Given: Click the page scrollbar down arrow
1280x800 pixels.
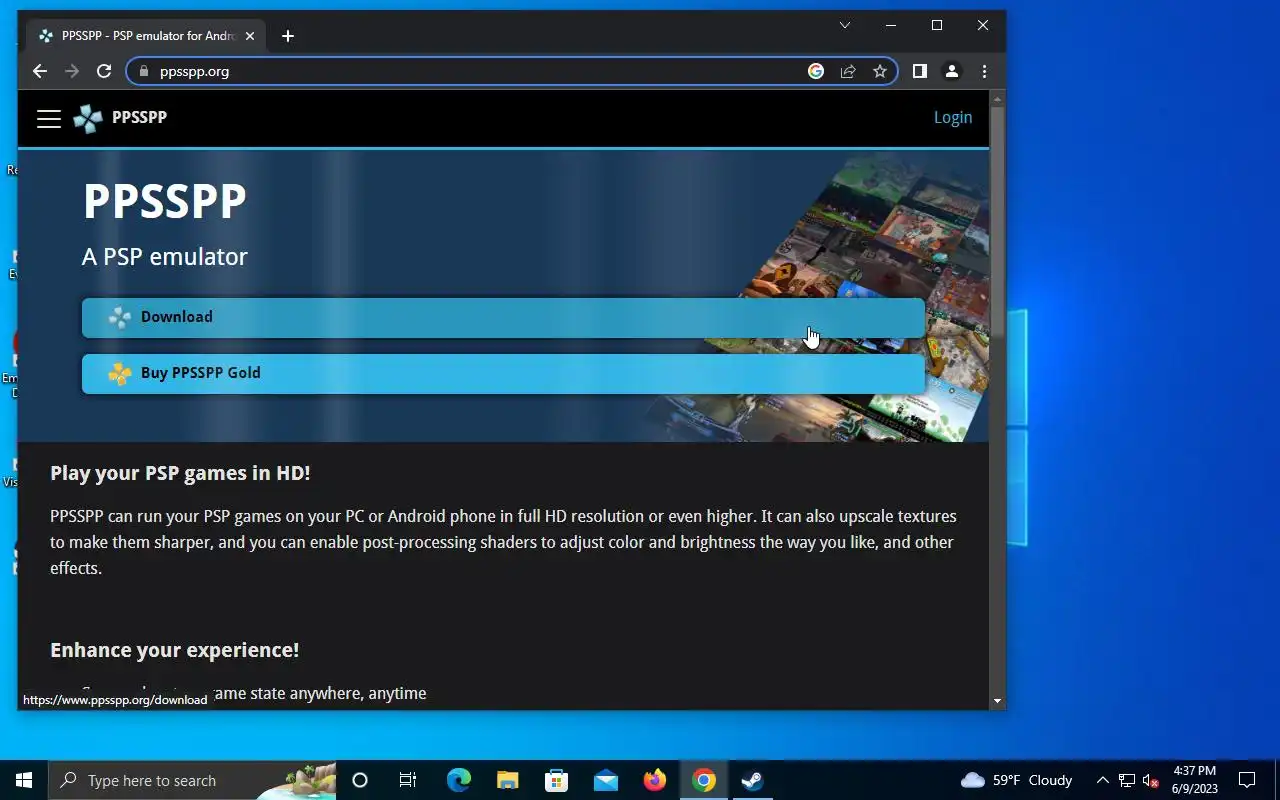Looking at the screenshot, I should click(997, 701).
